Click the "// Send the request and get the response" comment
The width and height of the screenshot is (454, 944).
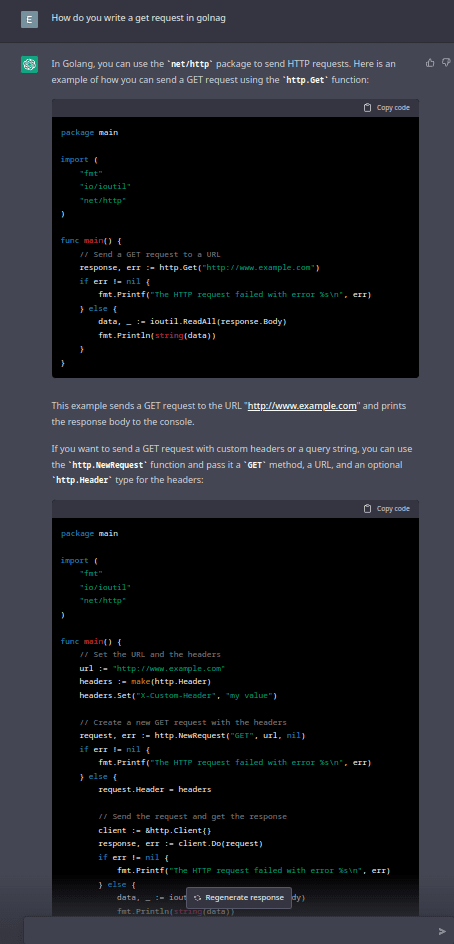193,817
